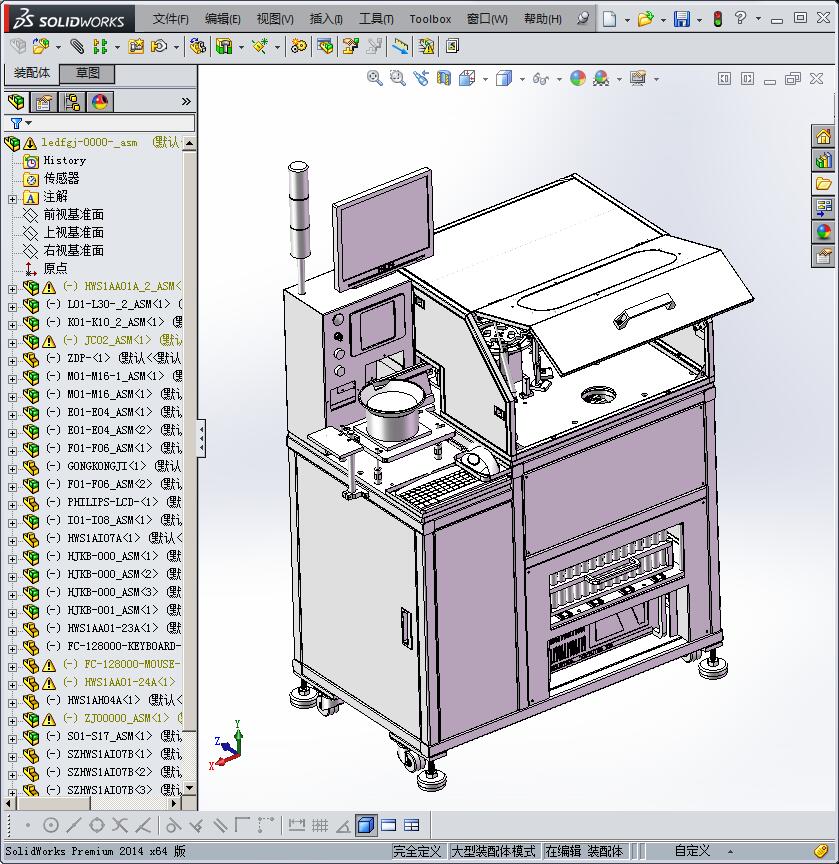
Task: Open the ConfigurationManager tab icon
Action: 72,102
